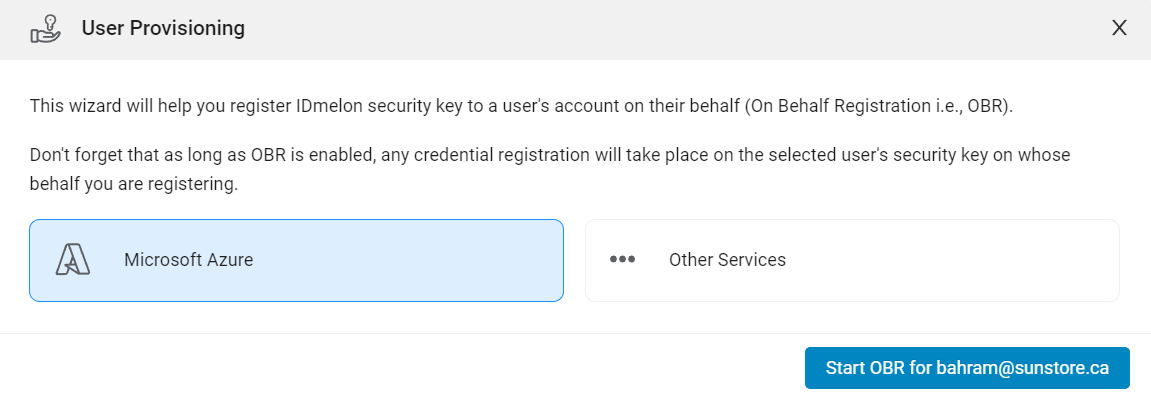
Task: Click the "Microsoft Azure" label text
Action: coord(189,260)
